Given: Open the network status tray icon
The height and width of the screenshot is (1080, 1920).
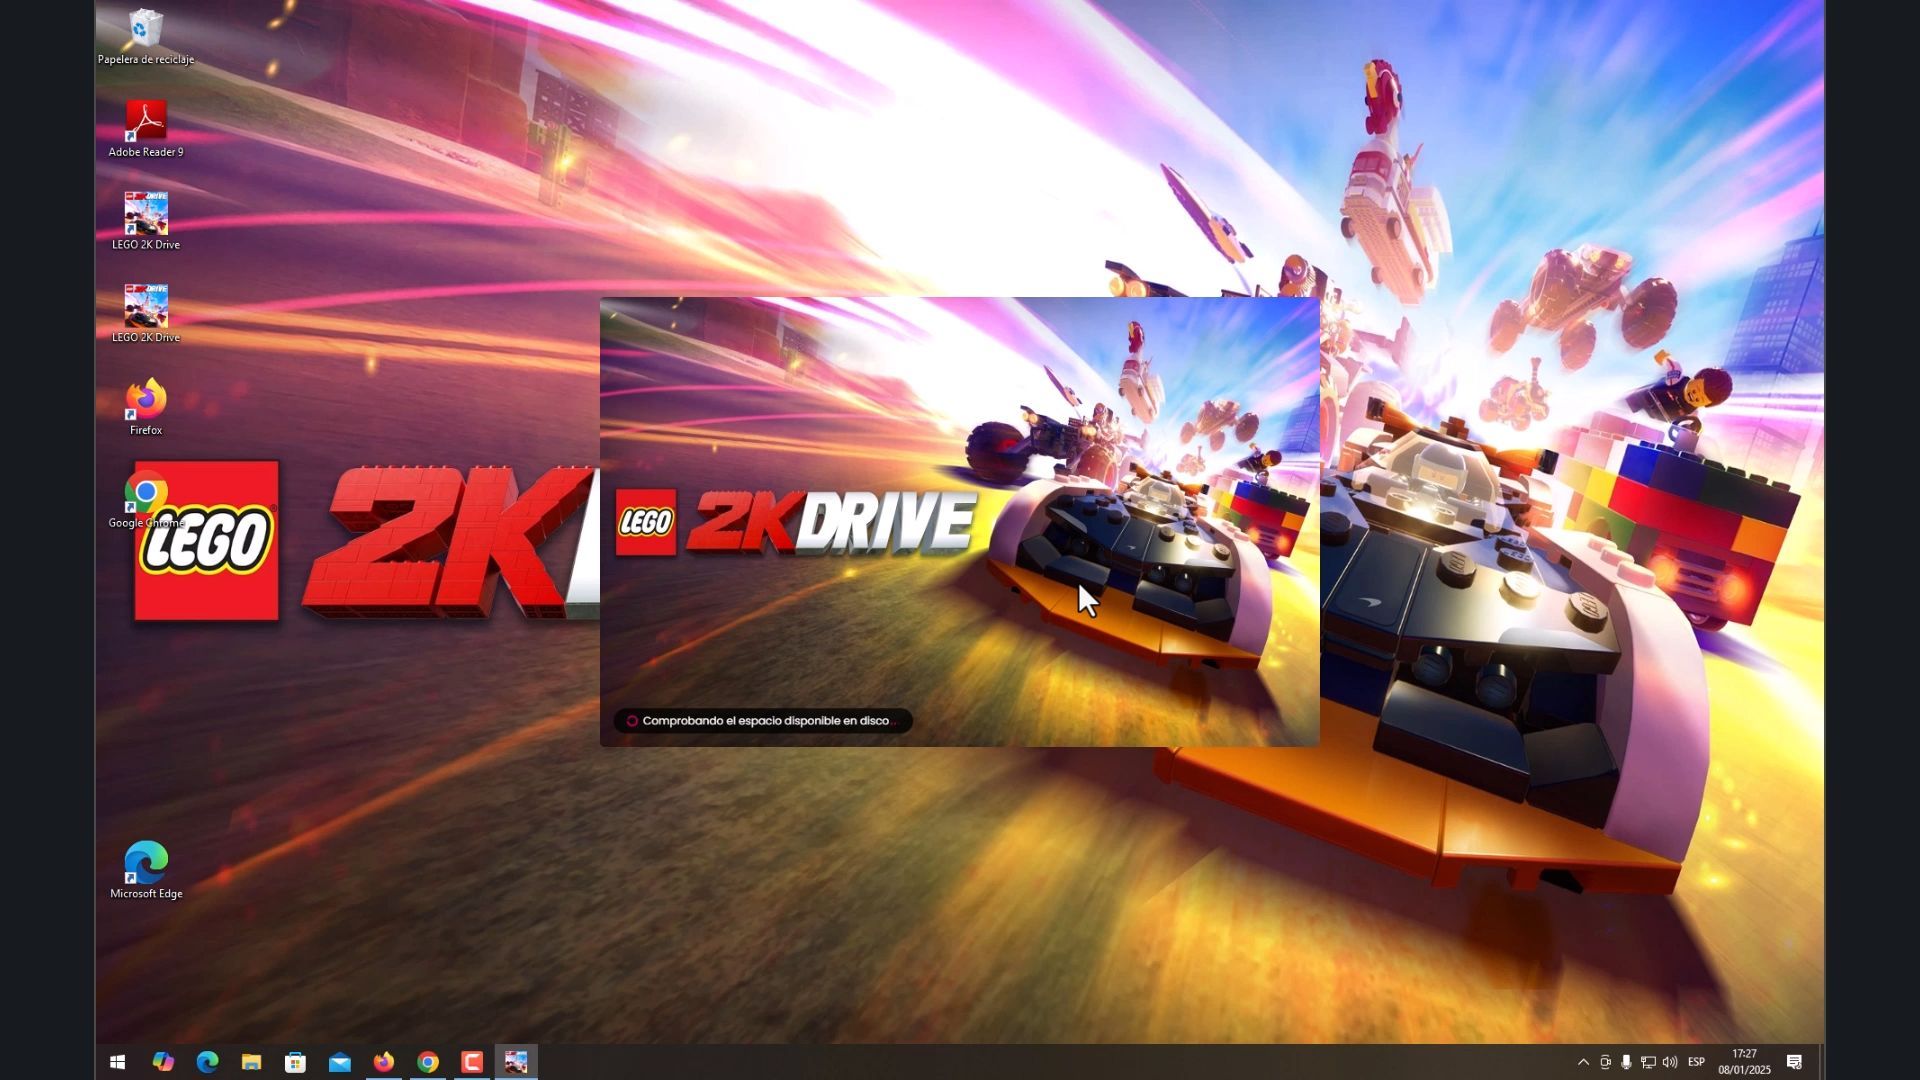Looking at the screenshot, I should [1648, 1062].
